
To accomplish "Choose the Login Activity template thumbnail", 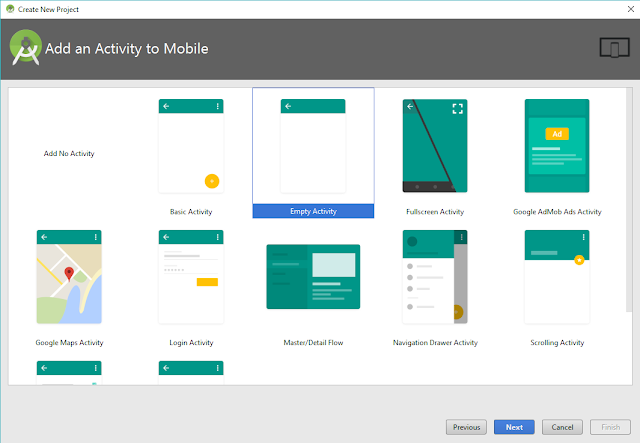I will point(191,277).
